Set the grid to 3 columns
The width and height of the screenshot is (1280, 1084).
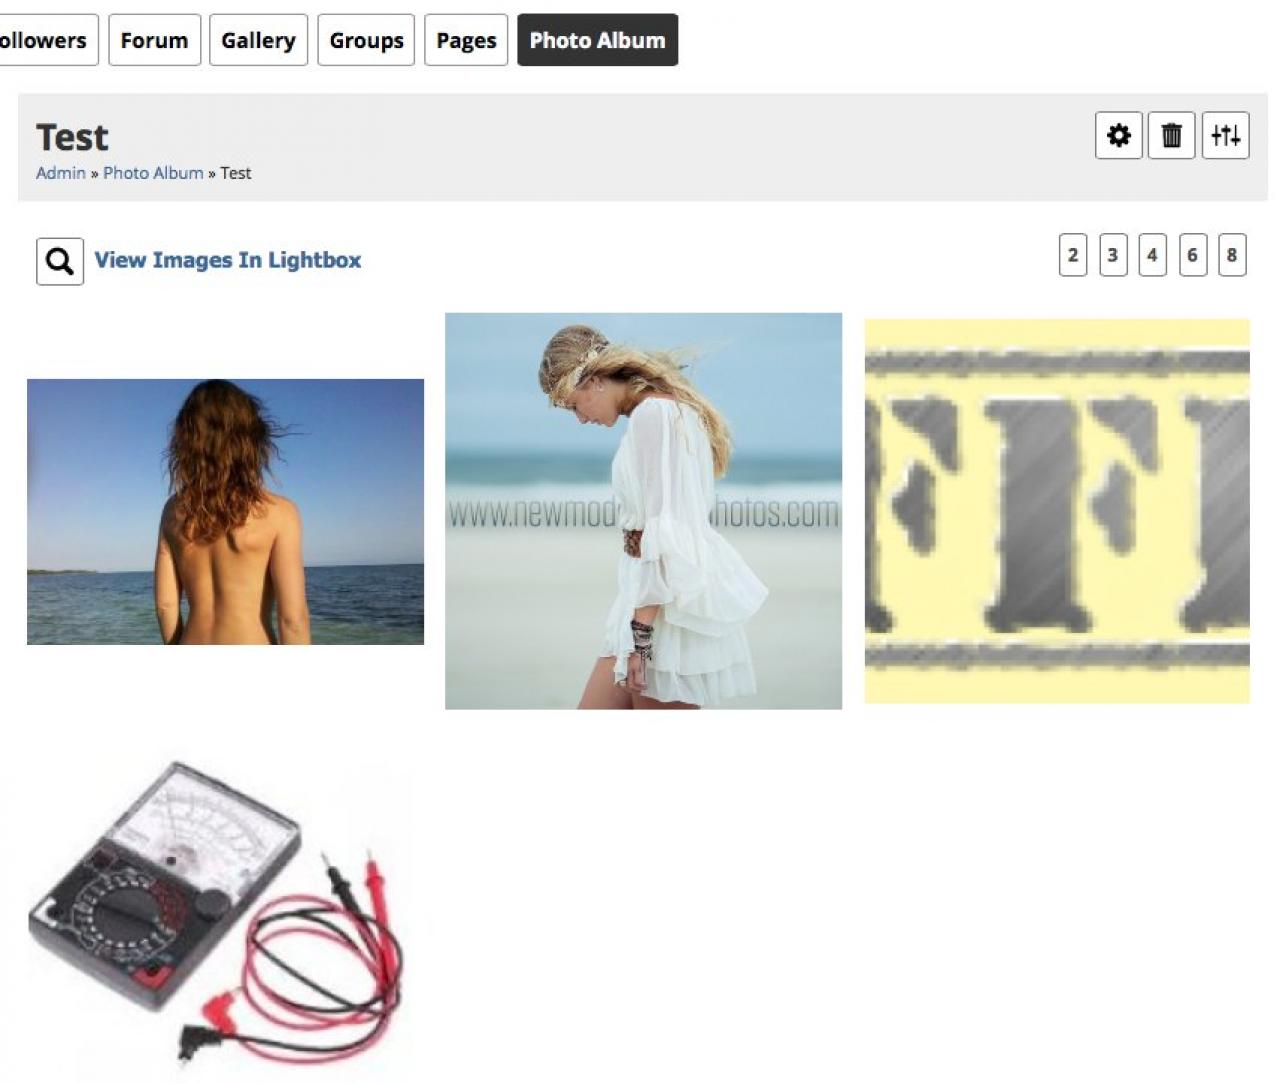(1113, 255)
